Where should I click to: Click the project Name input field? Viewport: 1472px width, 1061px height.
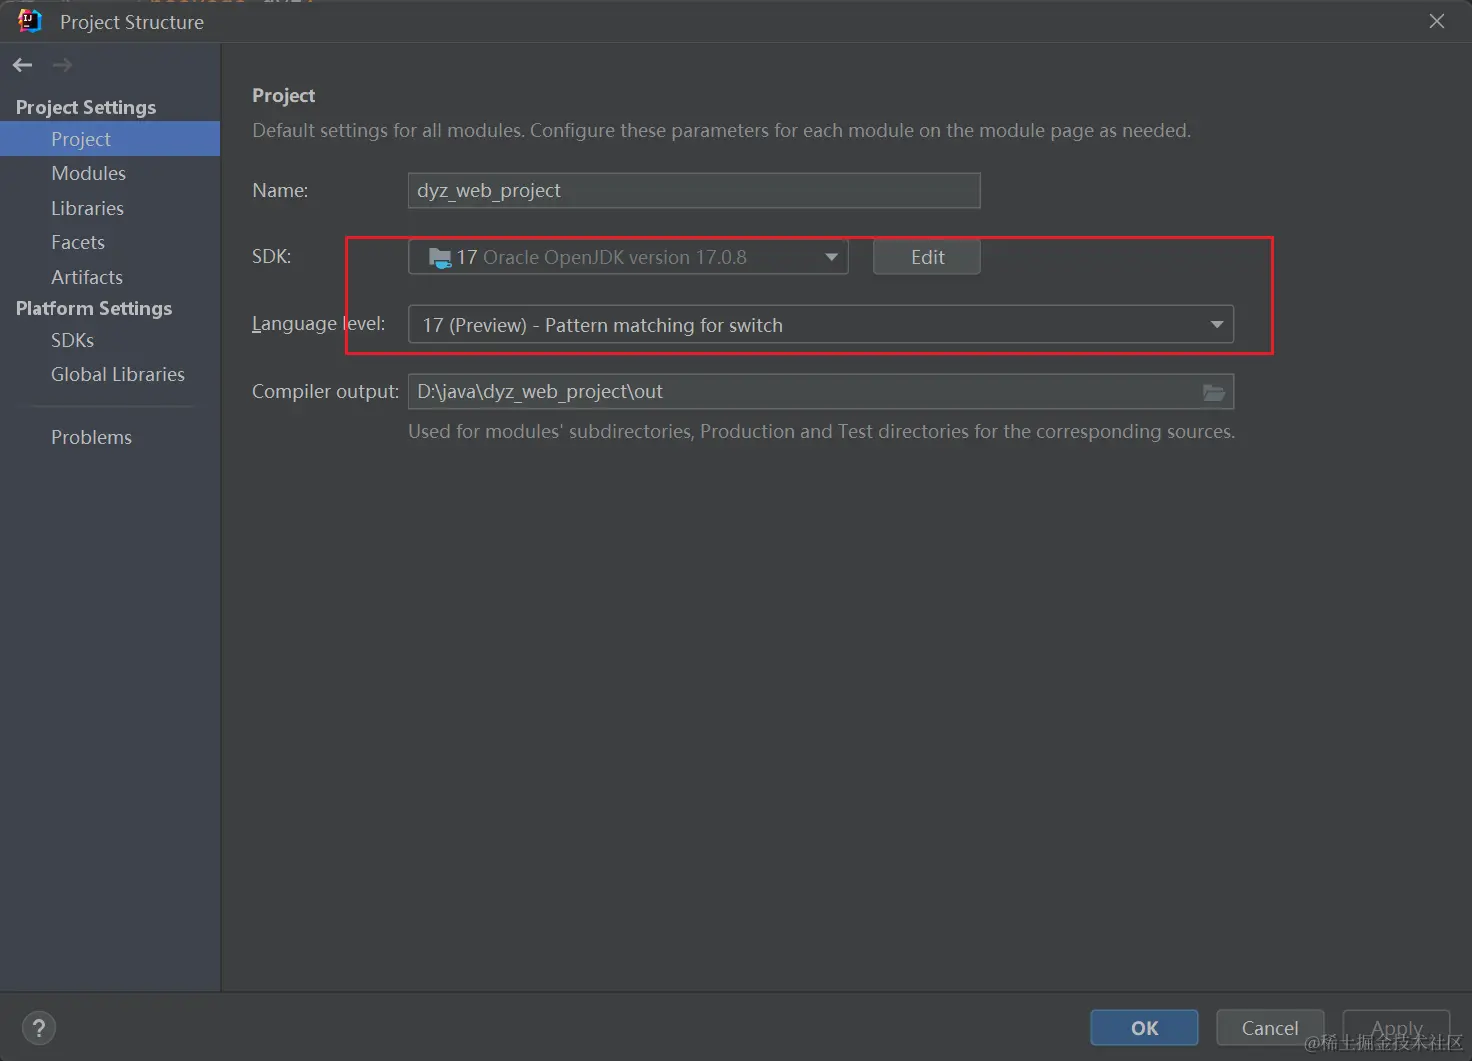[694, 191]
